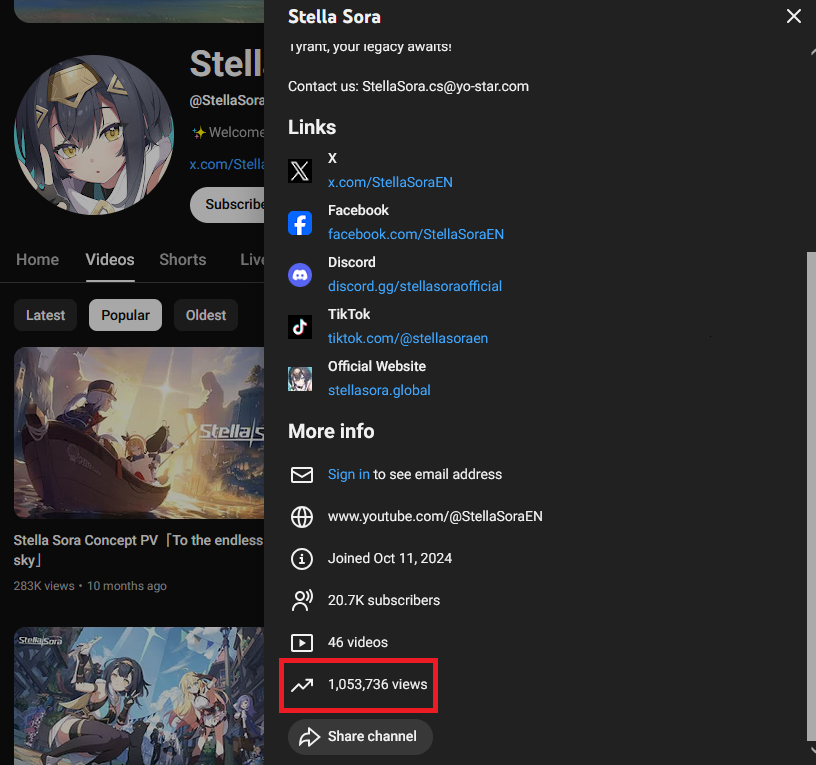
Task: Select the Videos tab
Action: pos(110,259)
